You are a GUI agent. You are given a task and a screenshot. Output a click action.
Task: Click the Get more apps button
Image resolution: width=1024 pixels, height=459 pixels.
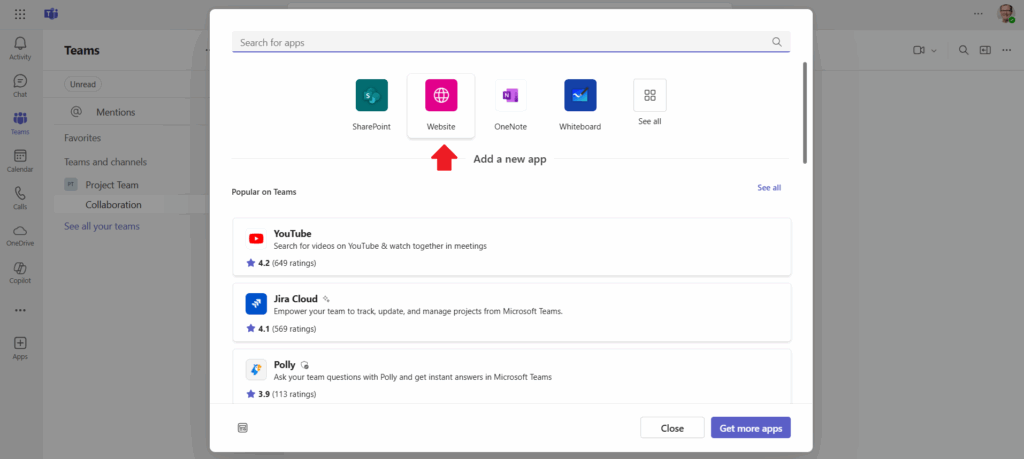[751, 428]
